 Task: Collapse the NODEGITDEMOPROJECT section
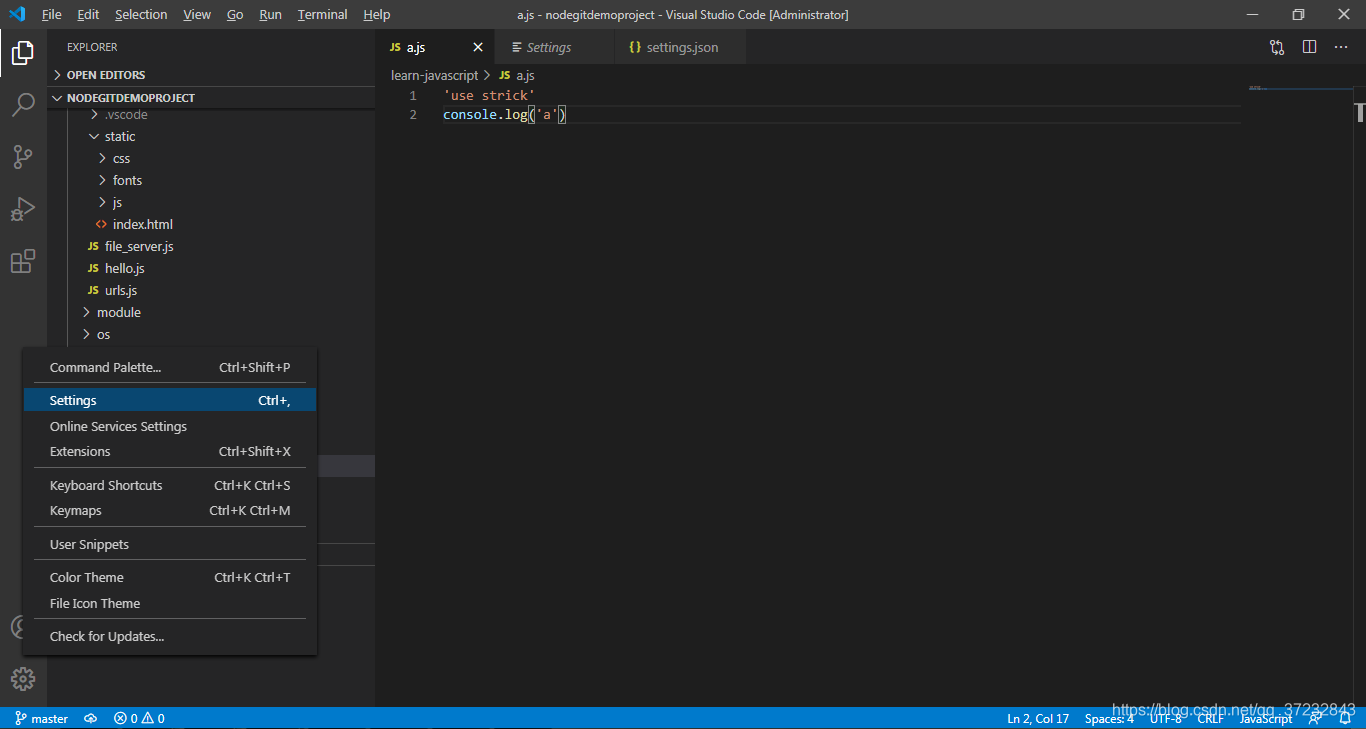(x=211, y=98)
